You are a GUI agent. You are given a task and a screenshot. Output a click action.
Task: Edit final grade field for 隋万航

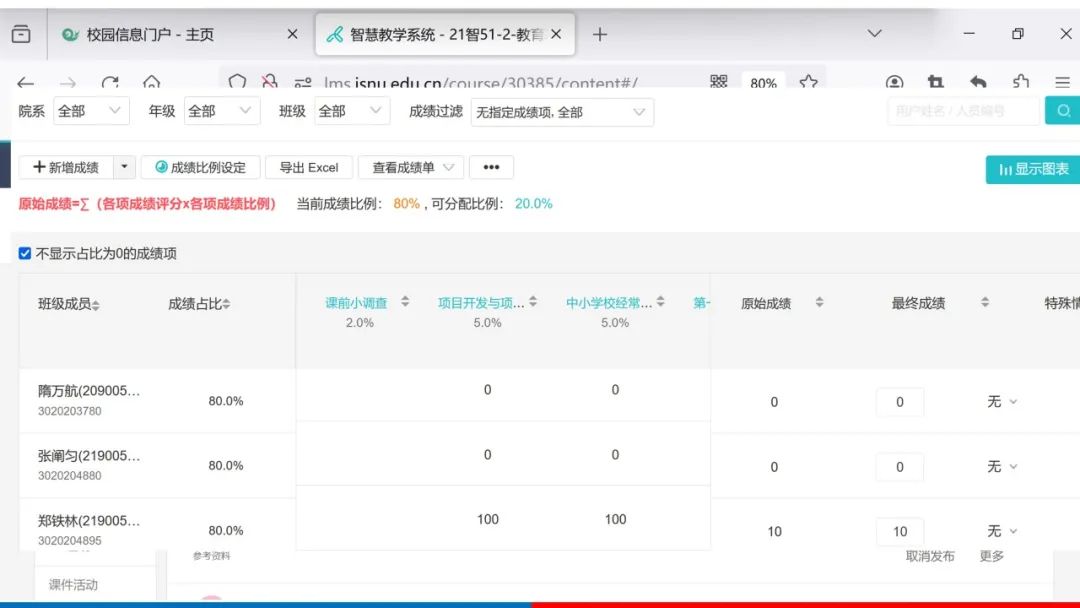pos(900,402)
